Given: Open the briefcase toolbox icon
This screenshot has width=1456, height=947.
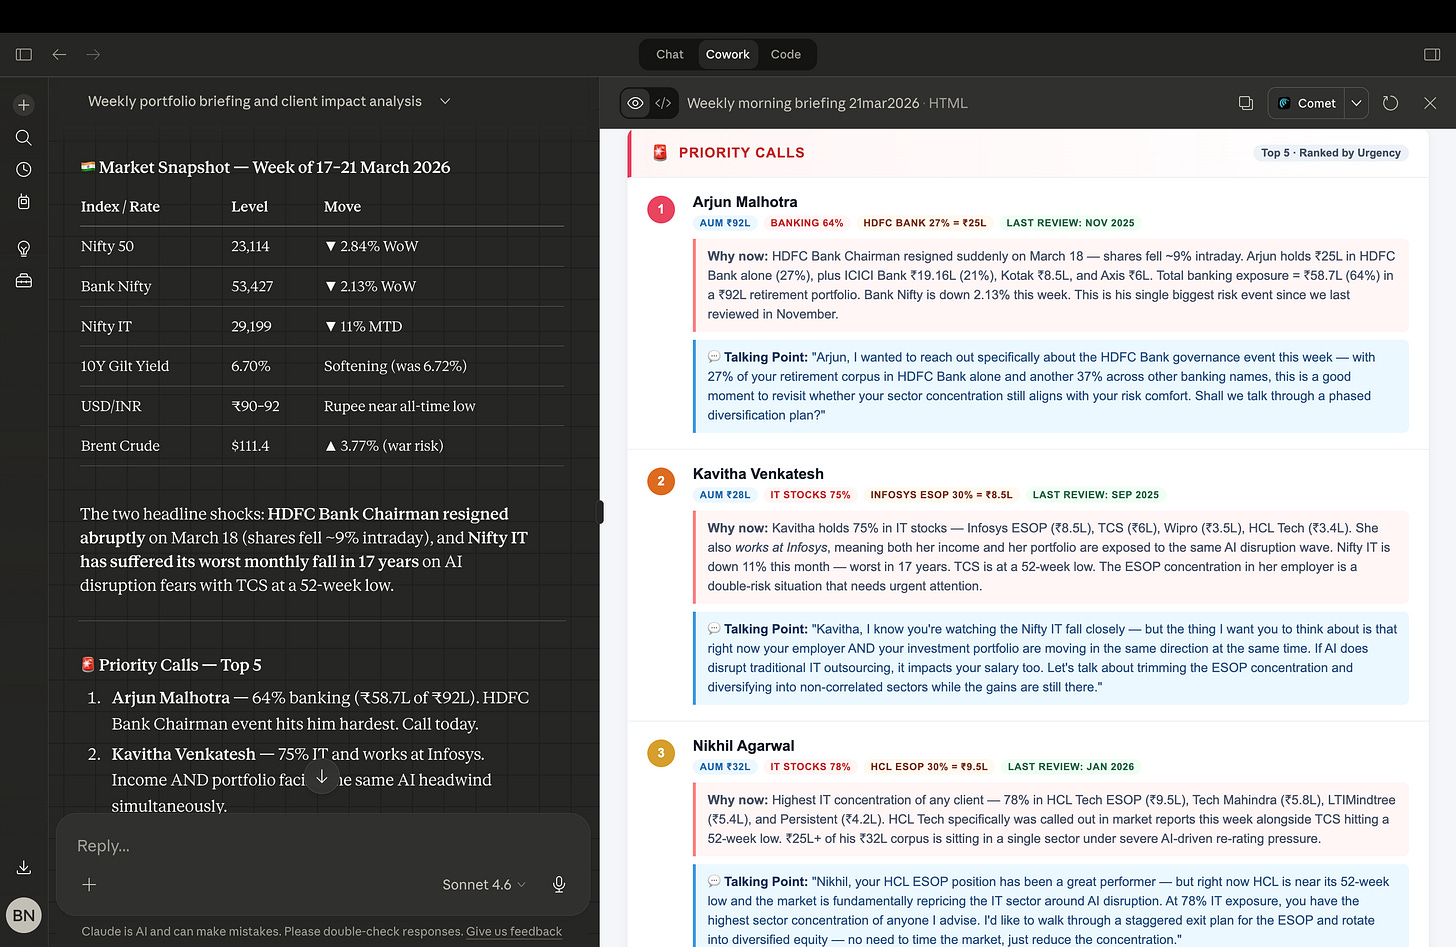Looking at the screenshot, I should click(24, 281).
